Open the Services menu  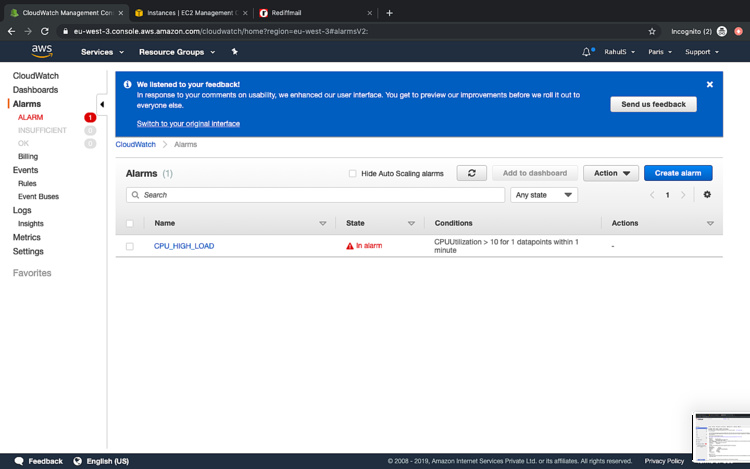tap(101, 52)
